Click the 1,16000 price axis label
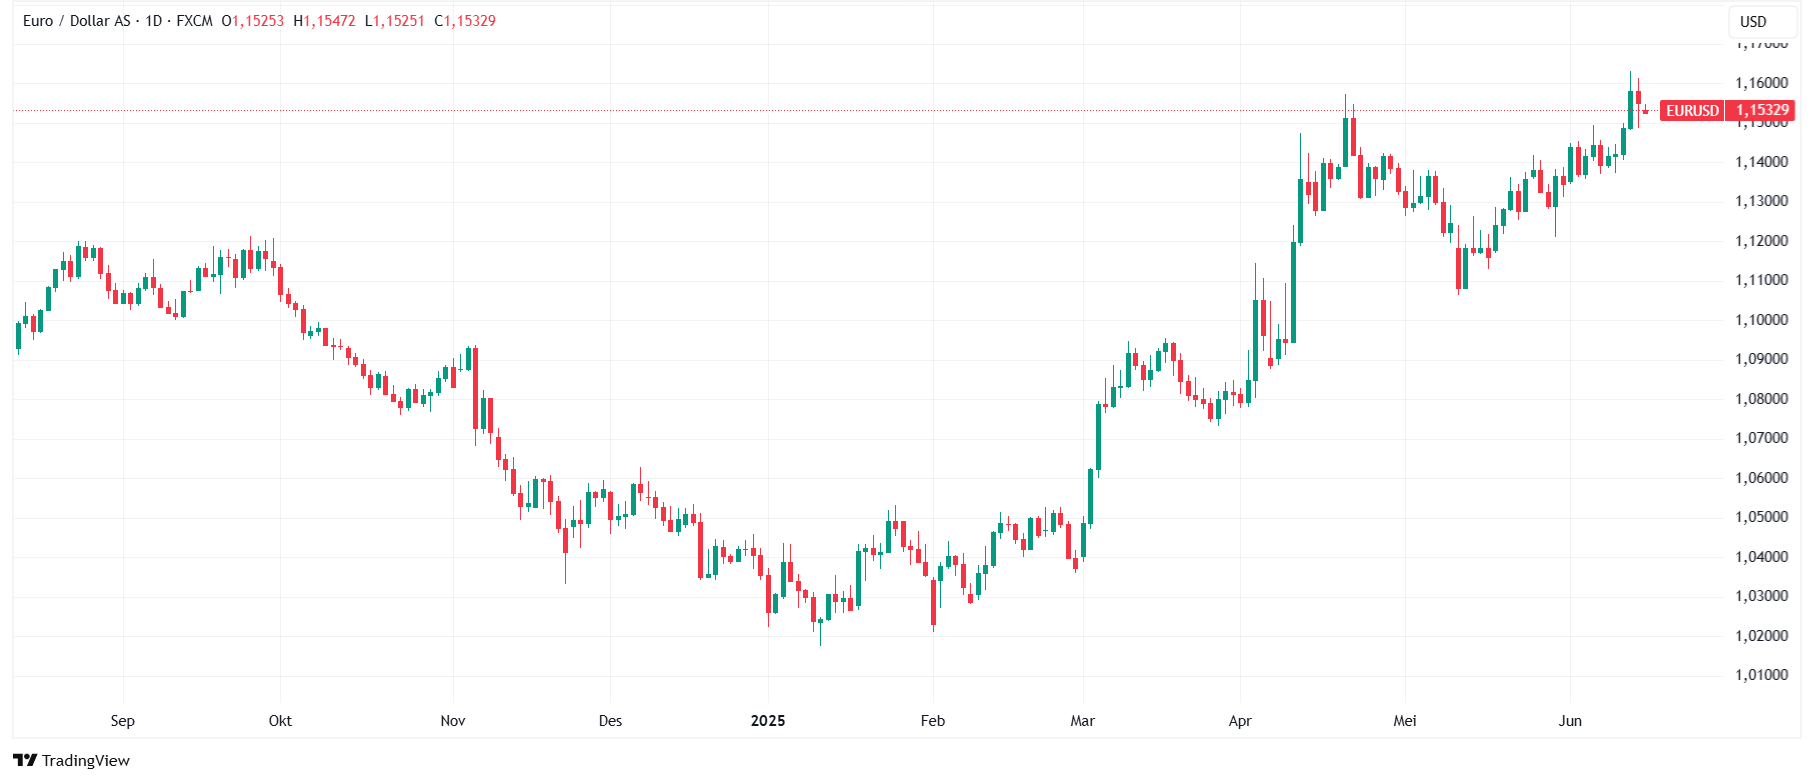Image resolution: width=1813 pixels, height=782 pixels. click(1762, 83)
